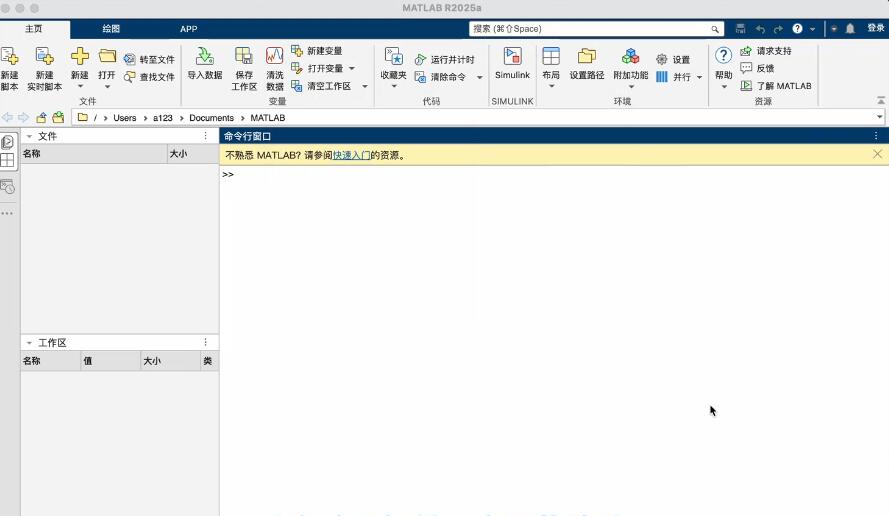Screen dimensions: 889x516
Task: Click the Open (打开) folder icon
Action: coord(107,56)
